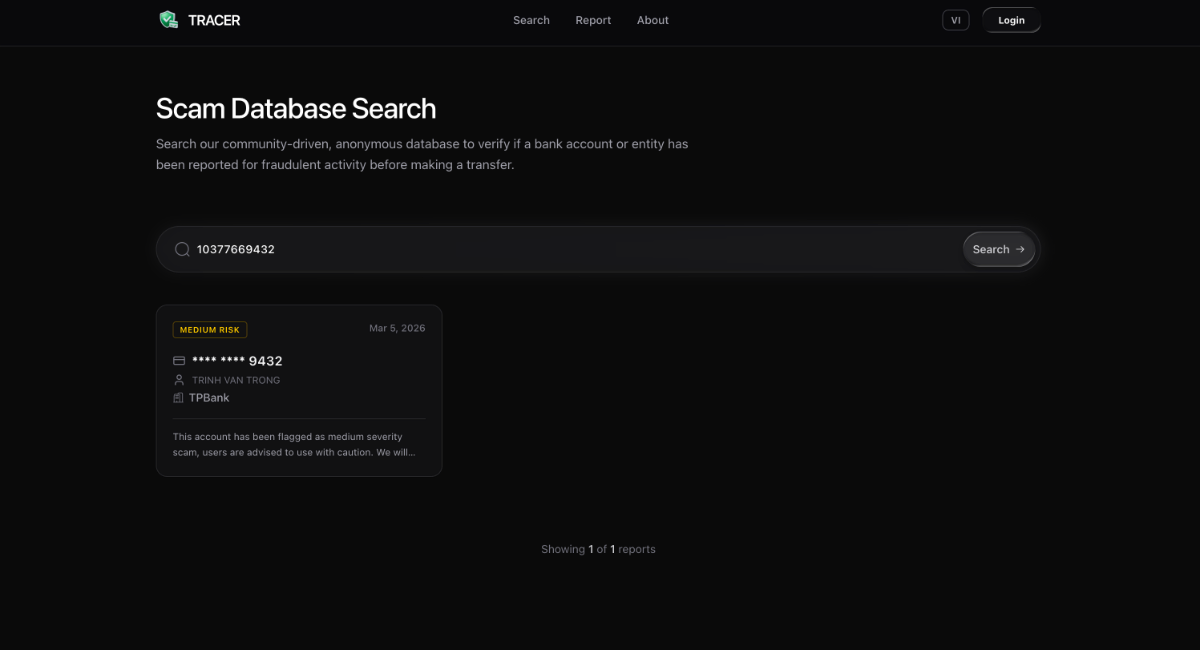
Task: Click the magnifying glass icon in search bar
Action: pos(182,250)
